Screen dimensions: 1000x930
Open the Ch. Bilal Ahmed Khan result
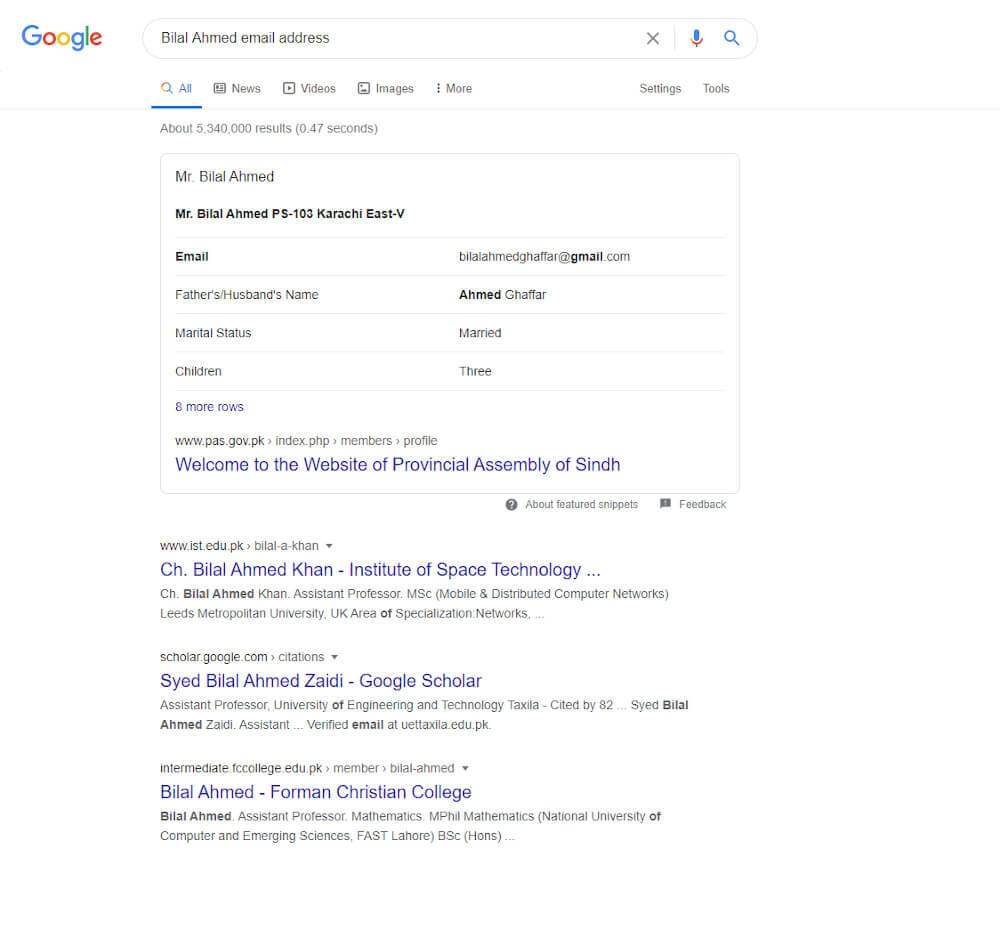pos(380,570)
